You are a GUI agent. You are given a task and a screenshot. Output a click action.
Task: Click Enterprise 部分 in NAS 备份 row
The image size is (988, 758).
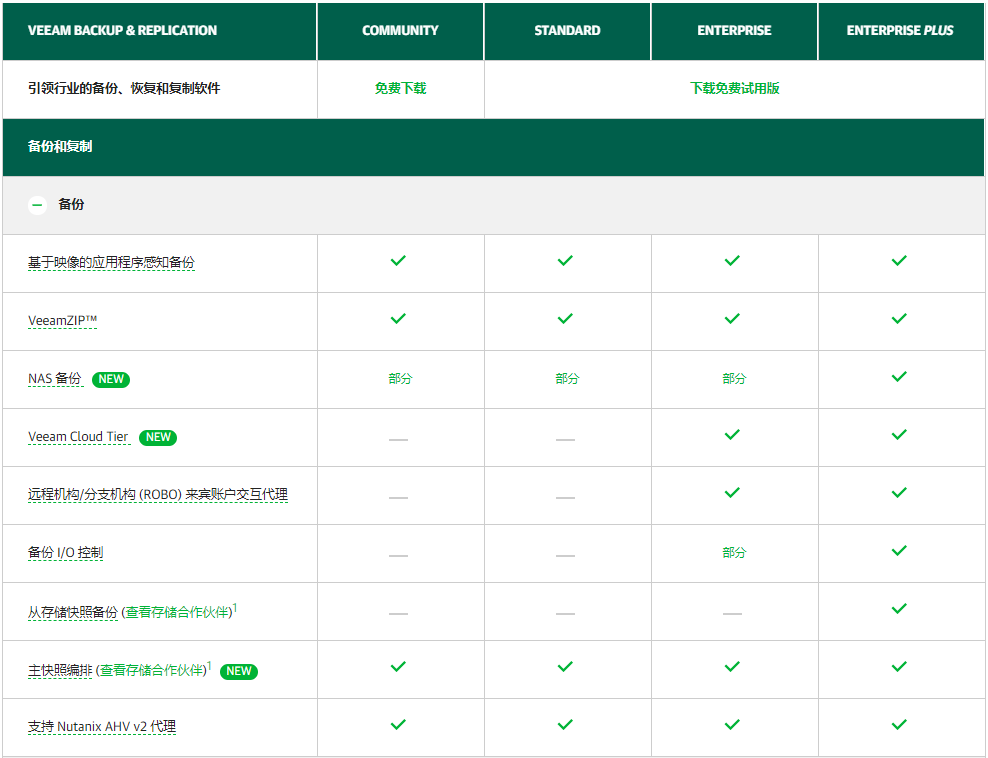[x=734, y=378]
